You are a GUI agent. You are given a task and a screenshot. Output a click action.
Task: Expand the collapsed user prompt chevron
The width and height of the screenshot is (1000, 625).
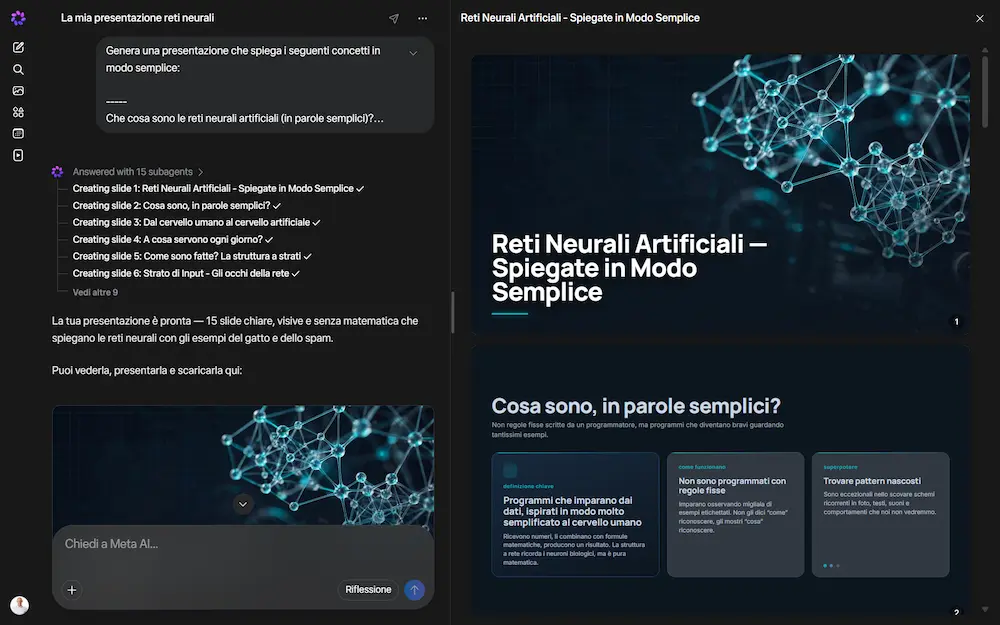[x=413, y=53]
